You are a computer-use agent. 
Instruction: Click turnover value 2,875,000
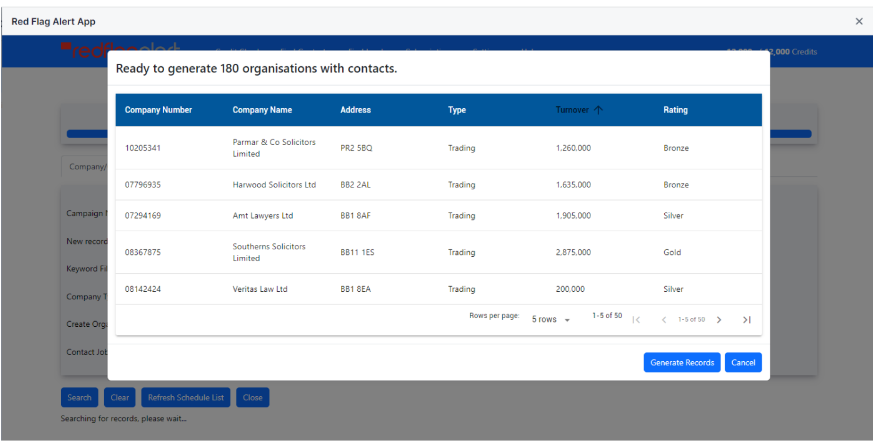pos(573,253)
